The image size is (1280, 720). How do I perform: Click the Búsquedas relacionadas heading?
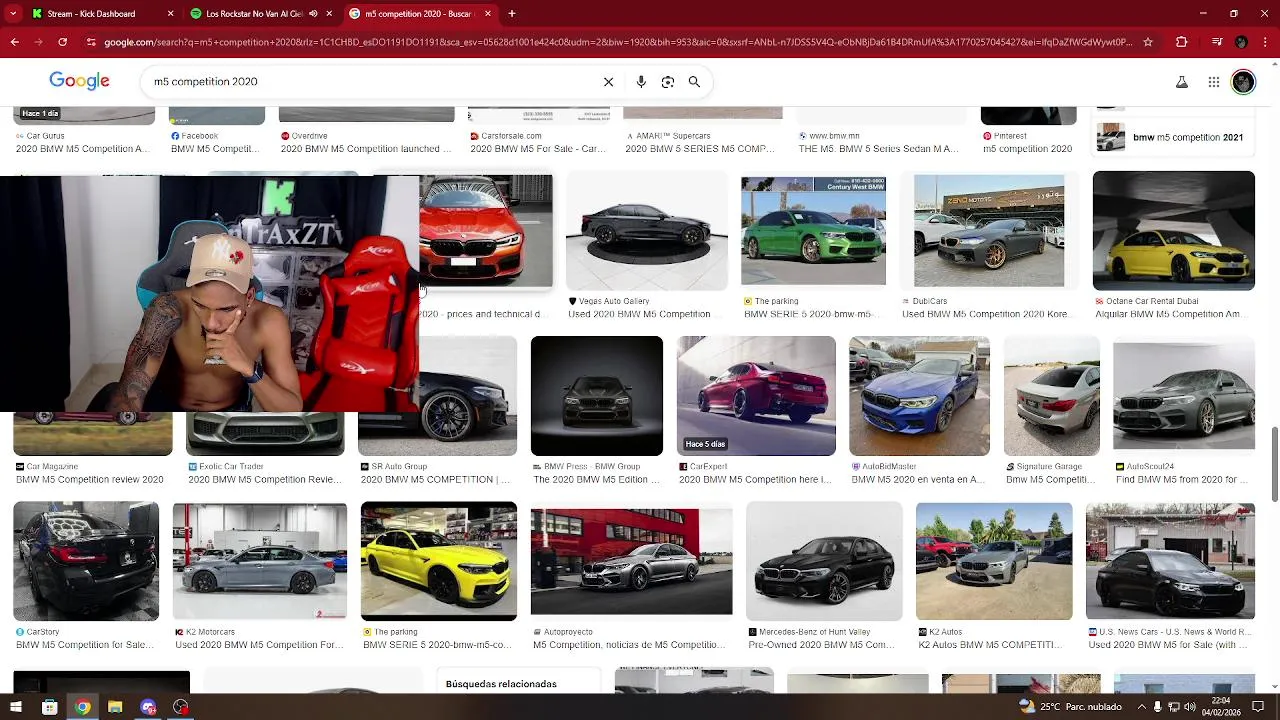[501, 684]
